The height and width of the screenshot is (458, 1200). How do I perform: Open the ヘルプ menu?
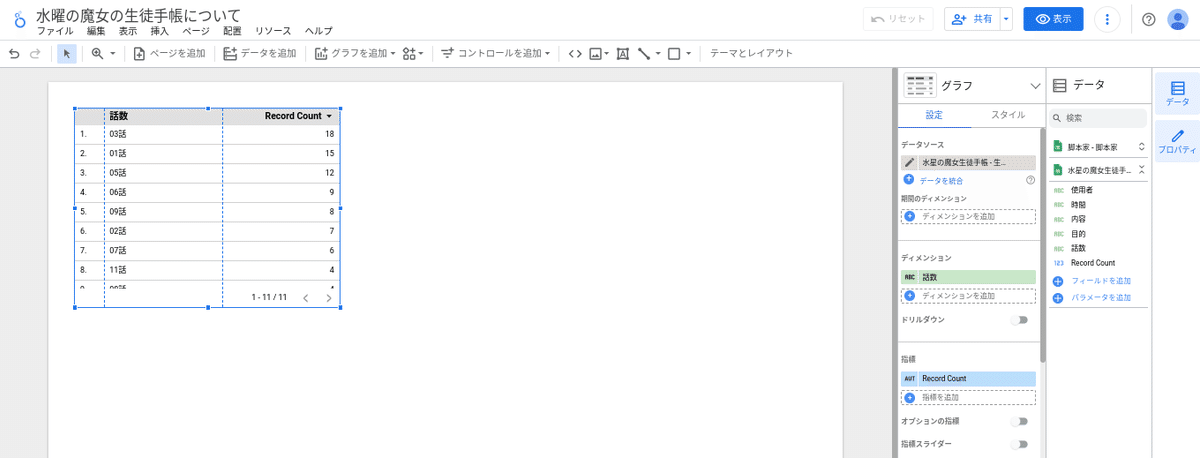(319, 31)
